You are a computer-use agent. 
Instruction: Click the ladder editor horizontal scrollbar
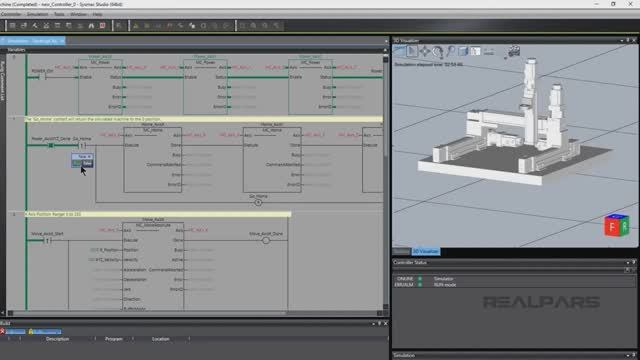[195, 313]
